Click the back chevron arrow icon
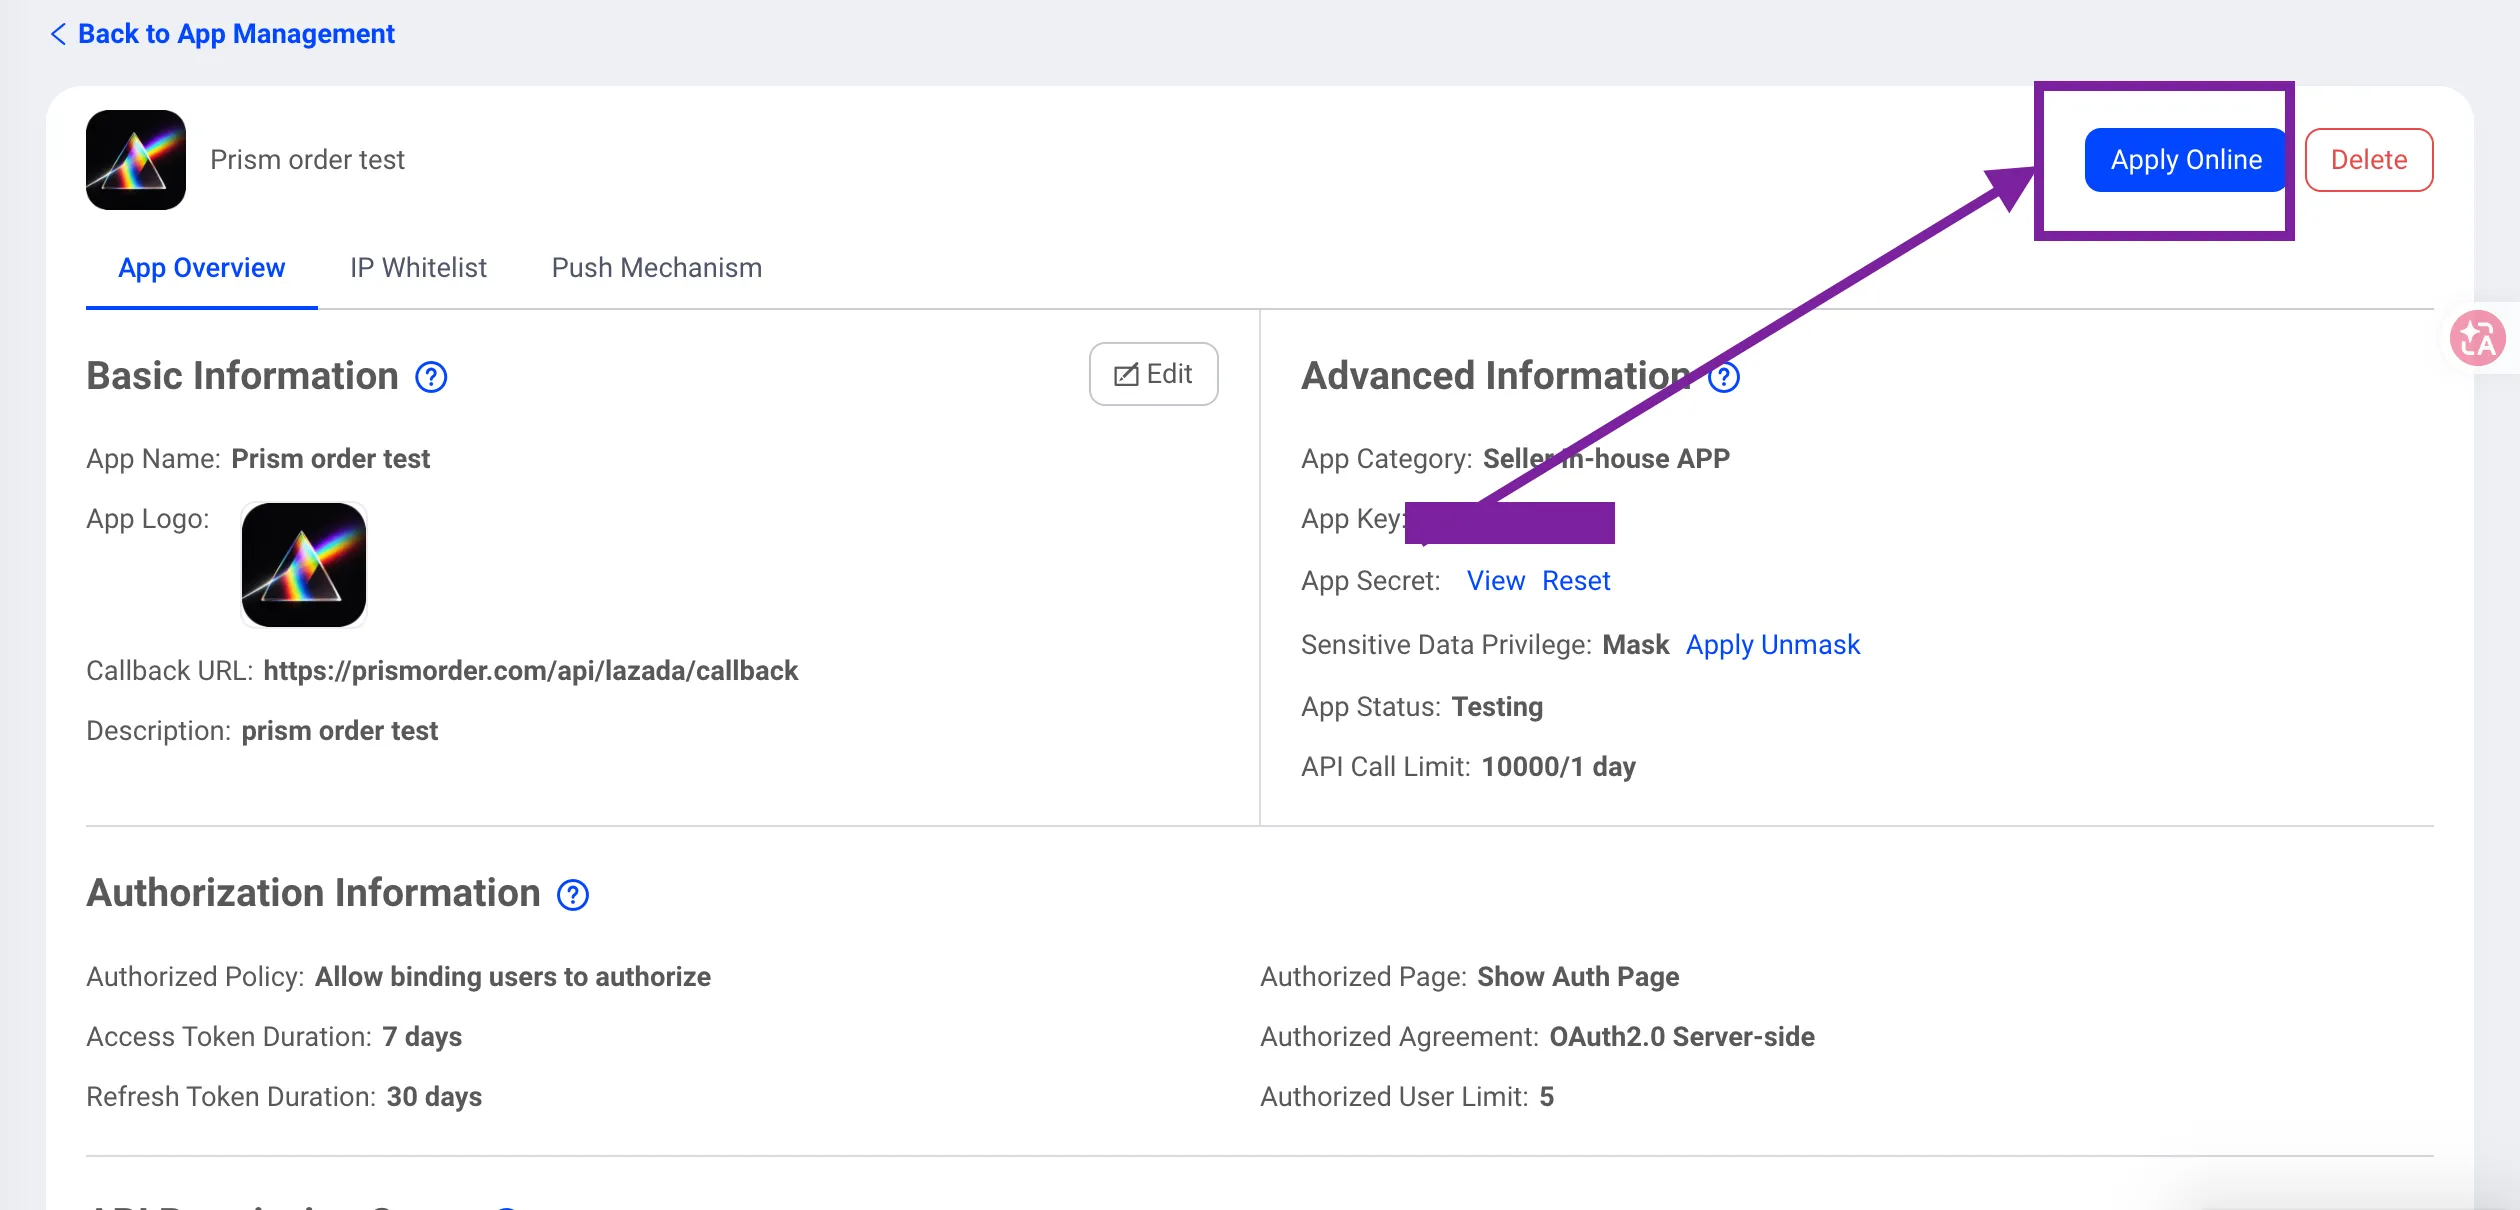 [58, 34]
